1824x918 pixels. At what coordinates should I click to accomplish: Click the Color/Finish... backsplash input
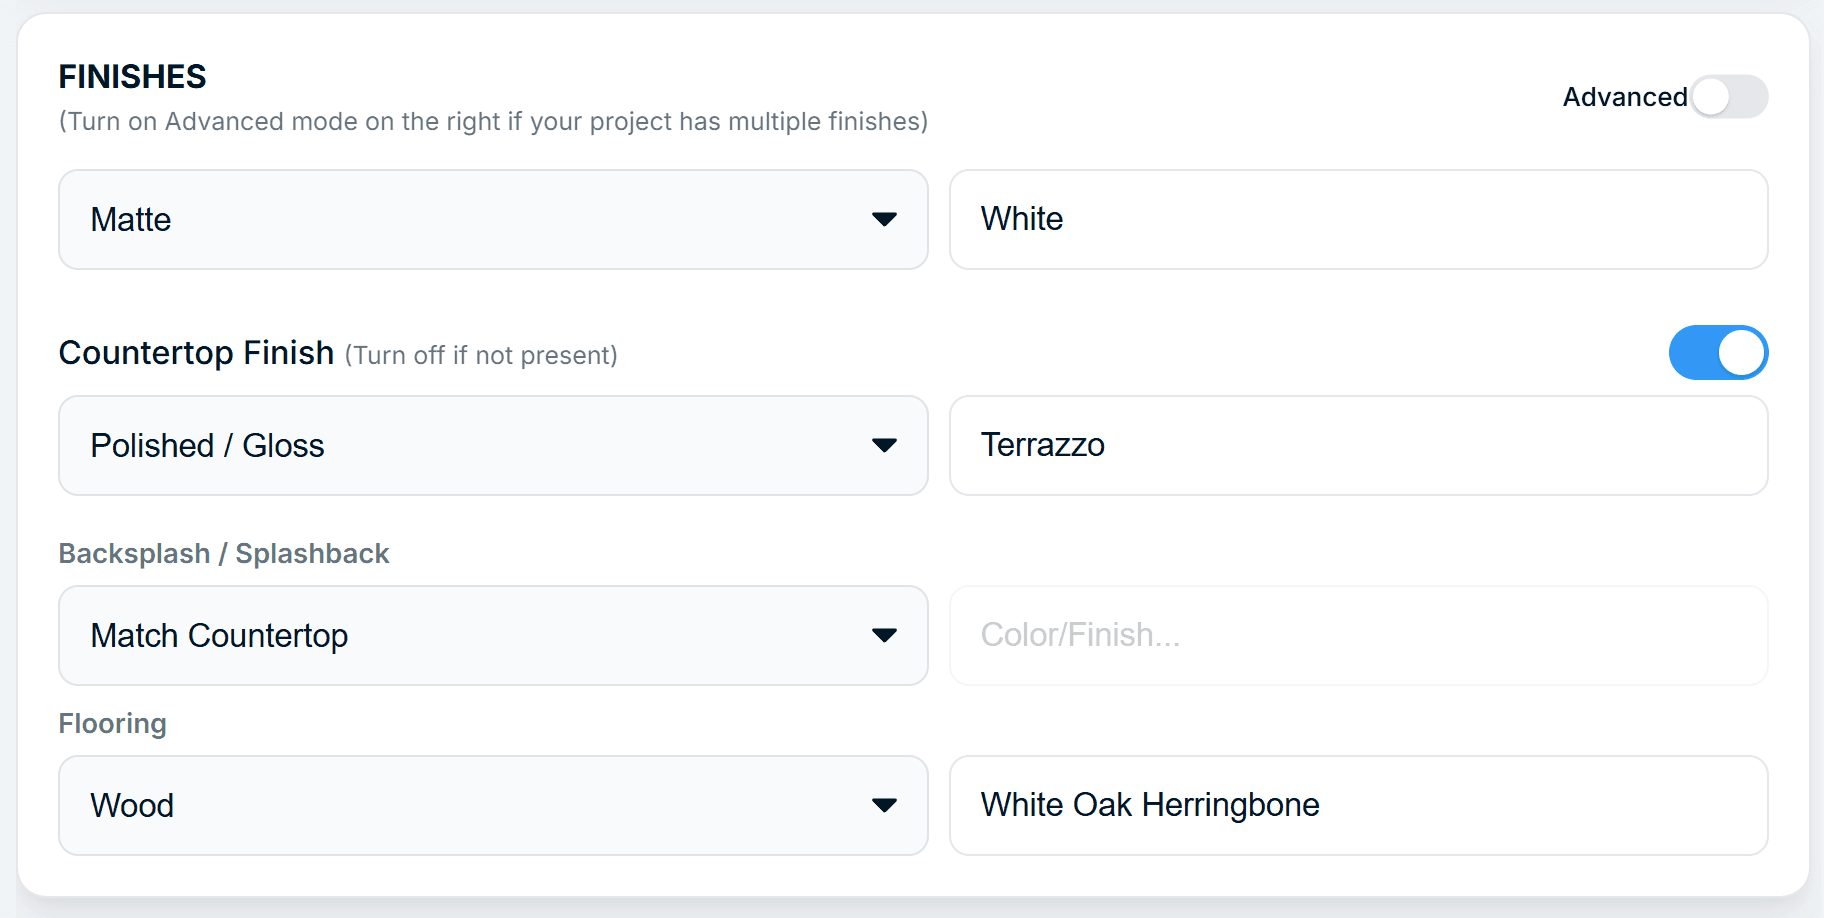[1358, 636]
